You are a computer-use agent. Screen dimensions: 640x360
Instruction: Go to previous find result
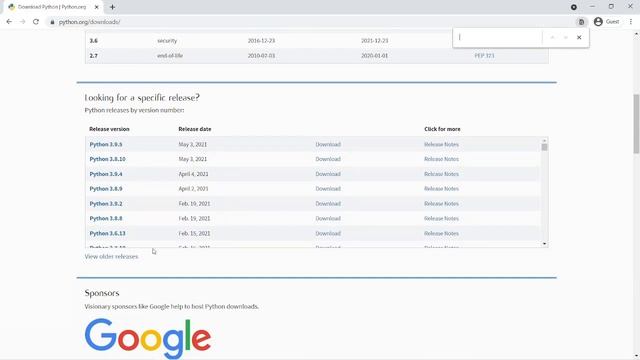(x=552, y=37)
